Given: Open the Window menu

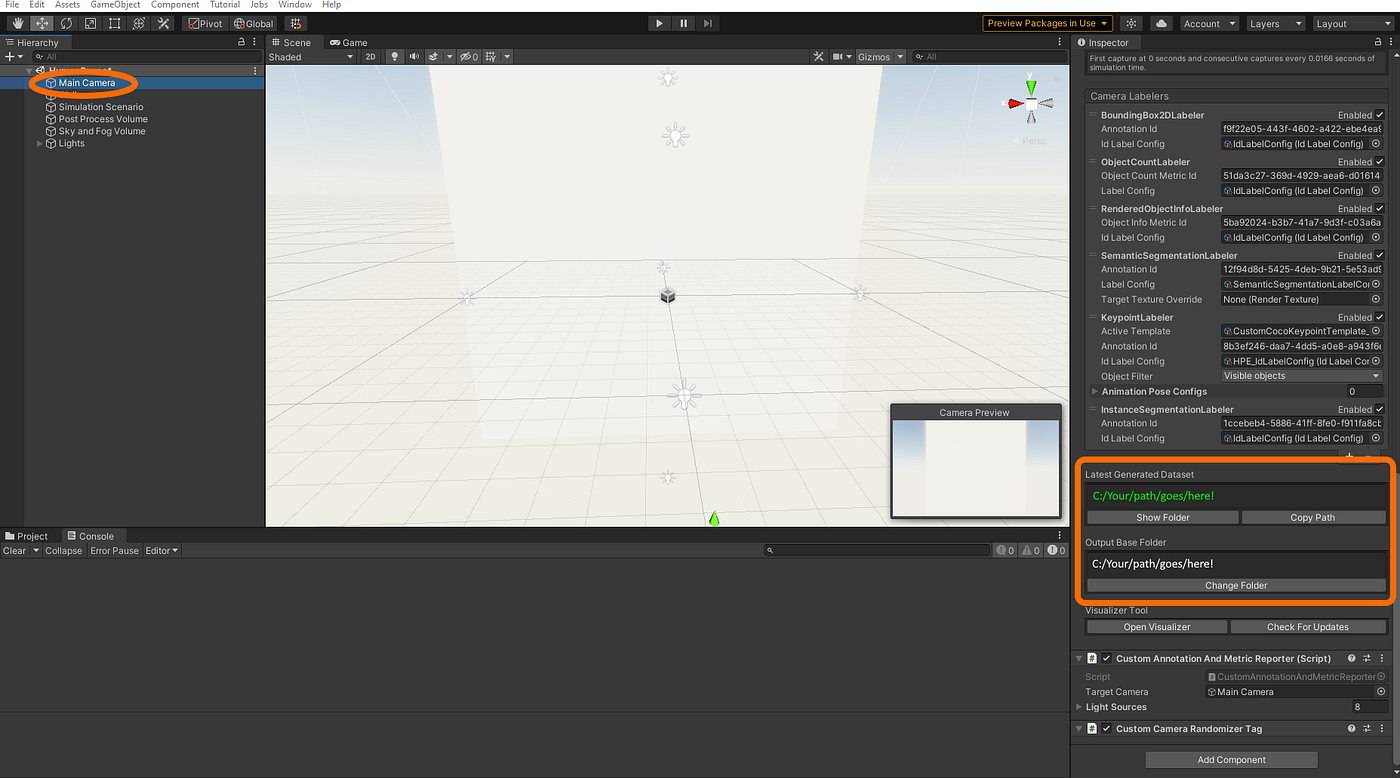Looking at the screenshot, I should [295, 5].
